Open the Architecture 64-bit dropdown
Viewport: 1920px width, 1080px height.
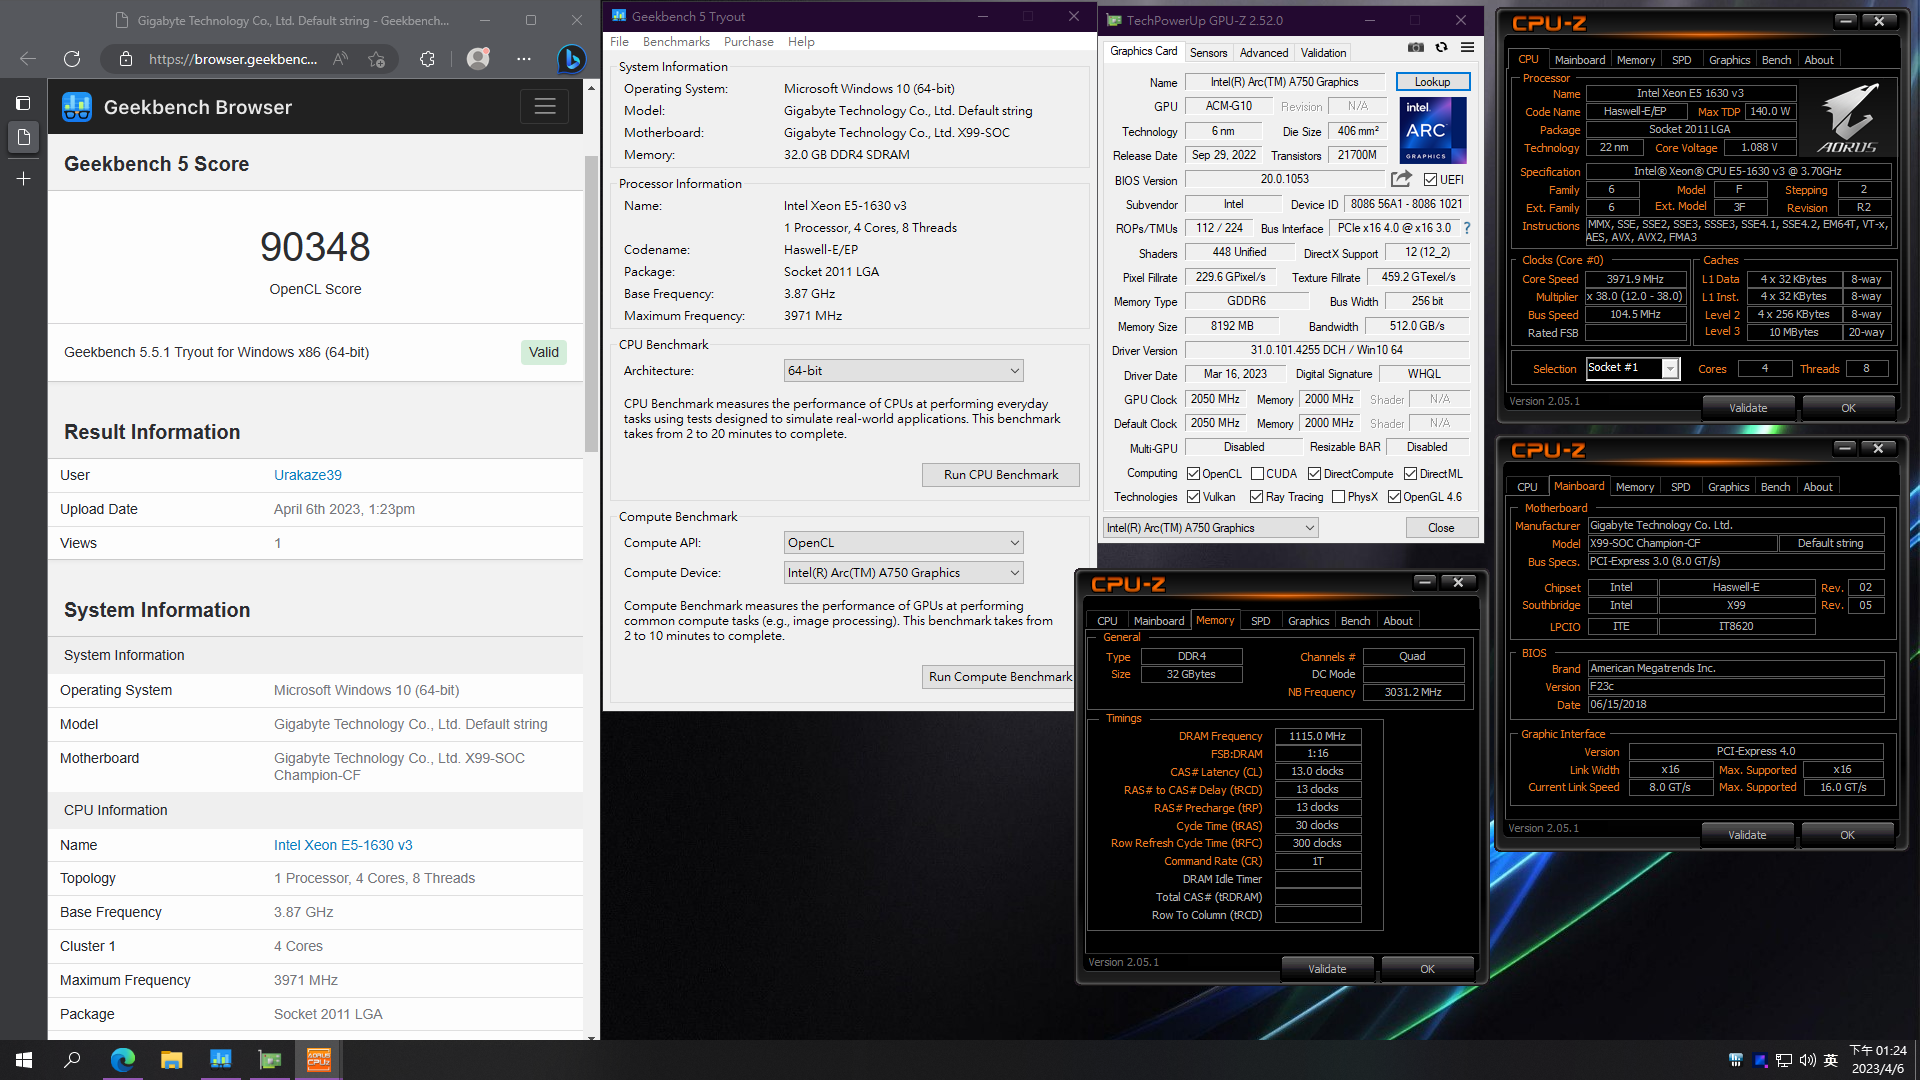(x=904, y=371)
